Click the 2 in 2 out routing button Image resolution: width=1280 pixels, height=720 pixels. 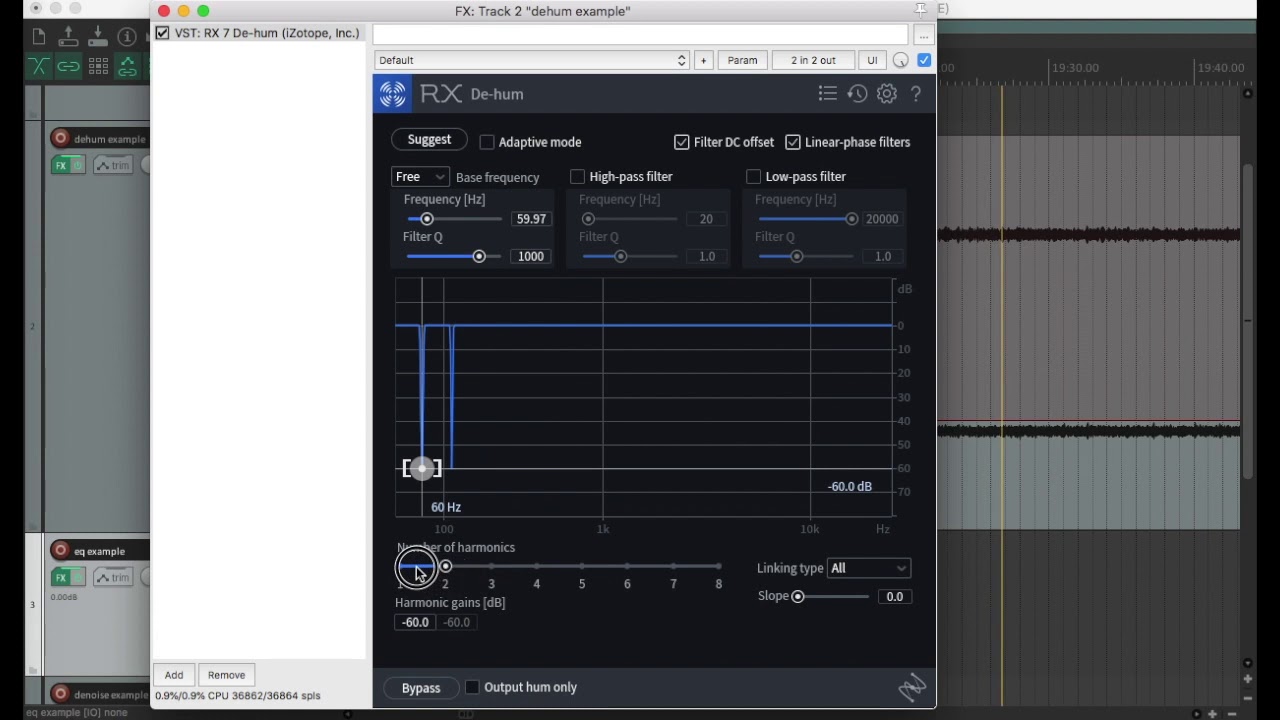pyautogui.click(x=813, y=61)
